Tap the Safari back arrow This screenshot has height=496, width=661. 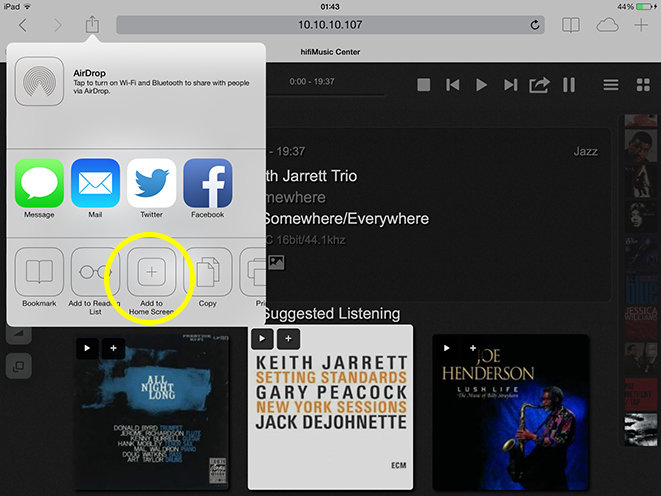click(23, 25)
